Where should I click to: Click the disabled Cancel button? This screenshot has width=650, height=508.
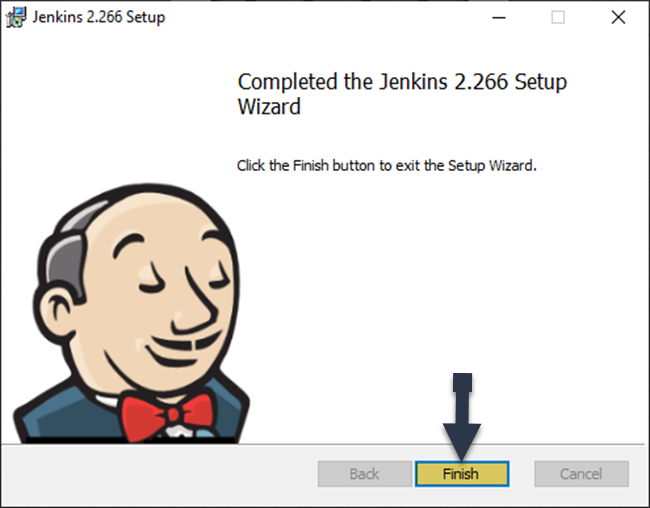click(581, 474)
